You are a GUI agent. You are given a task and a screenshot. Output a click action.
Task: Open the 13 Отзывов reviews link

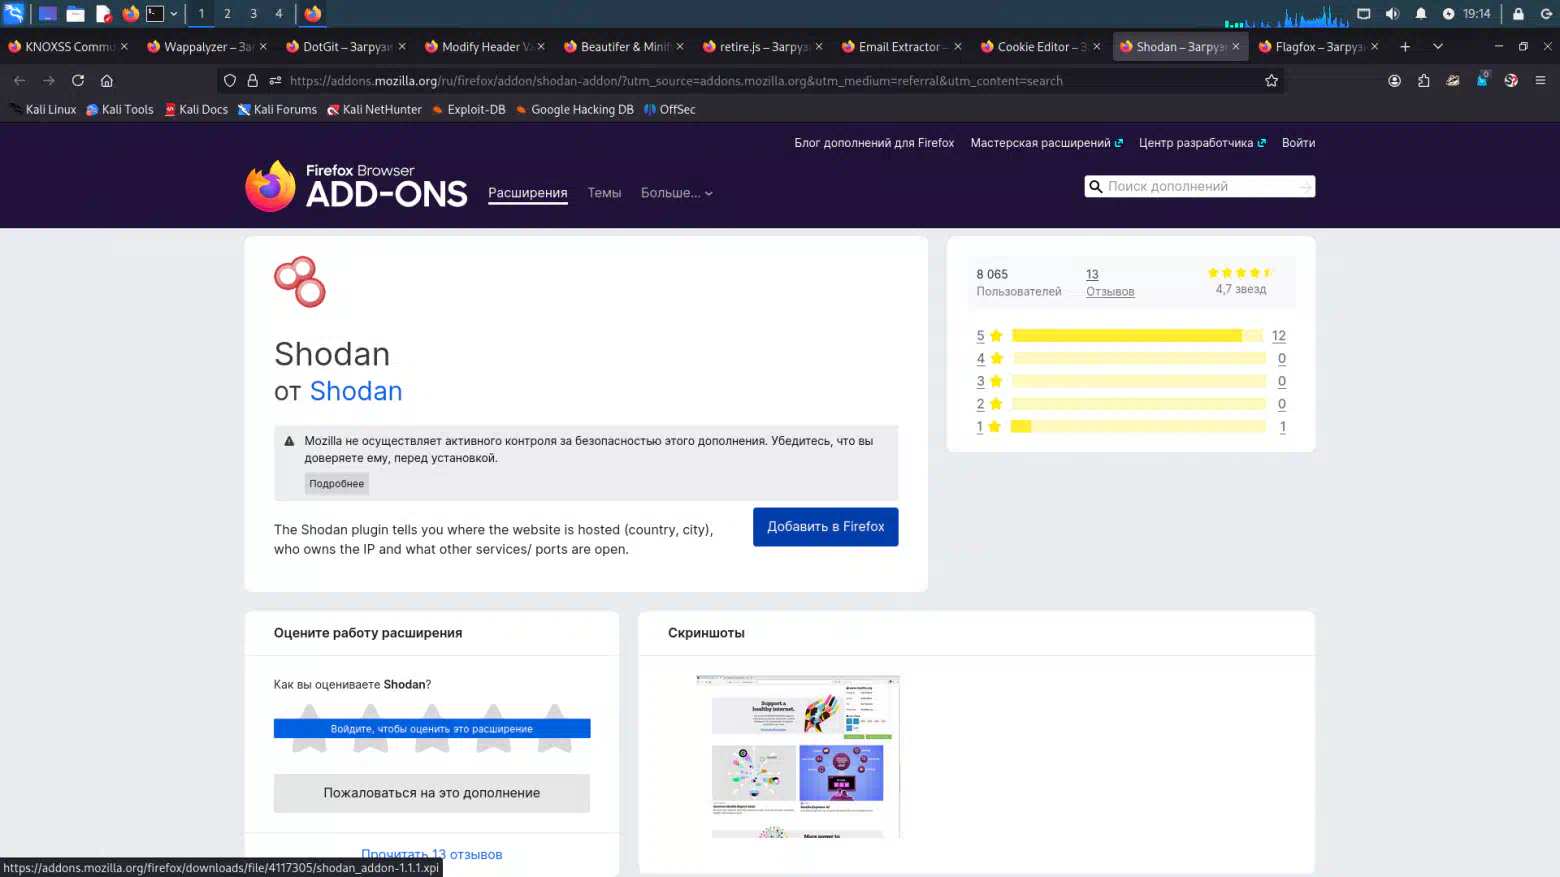tap(1110, 283)
